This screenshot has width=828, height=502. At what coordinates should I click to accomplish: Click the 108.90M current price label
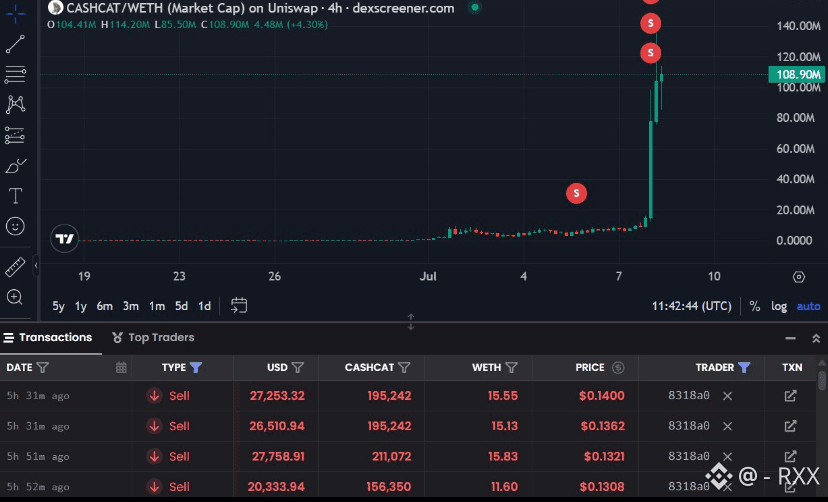797,74
